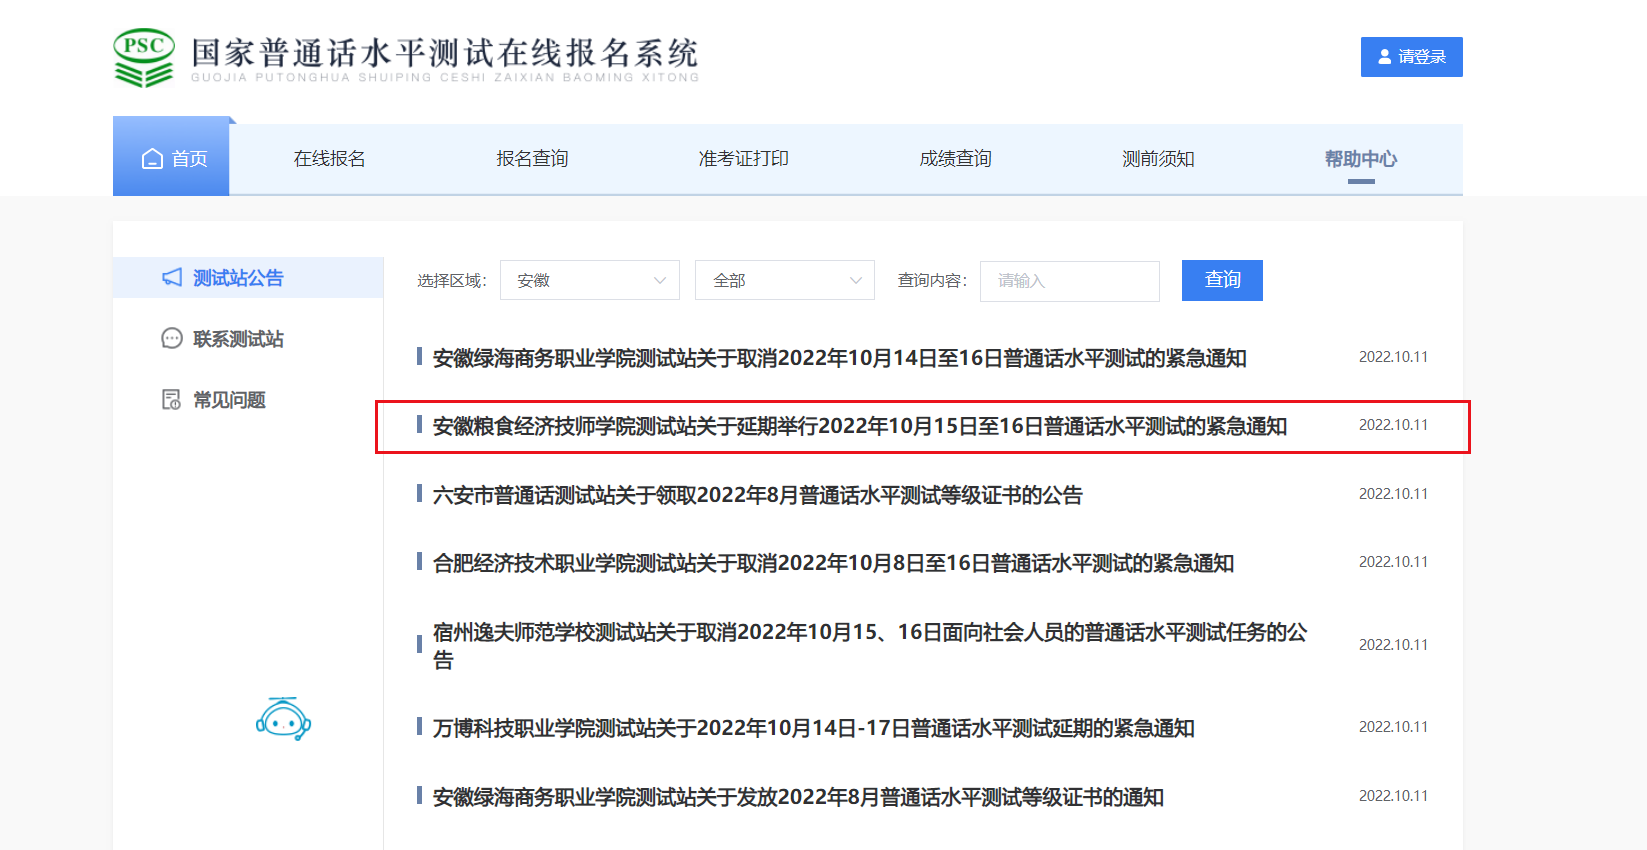Switch to 准考证打印 tab
This screenshot has width=1647, height=850.
click(743, 159)
